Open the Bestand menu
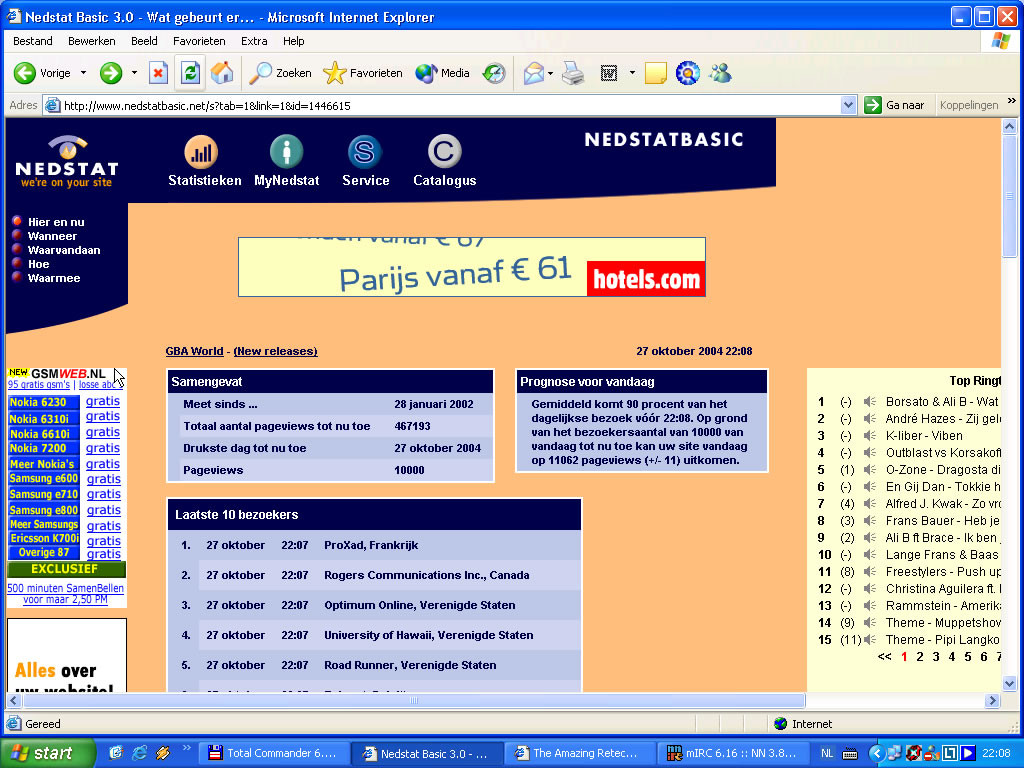The height and width of the screenshot is (768, 1024). pyautogui.click(x=33, y=41)
